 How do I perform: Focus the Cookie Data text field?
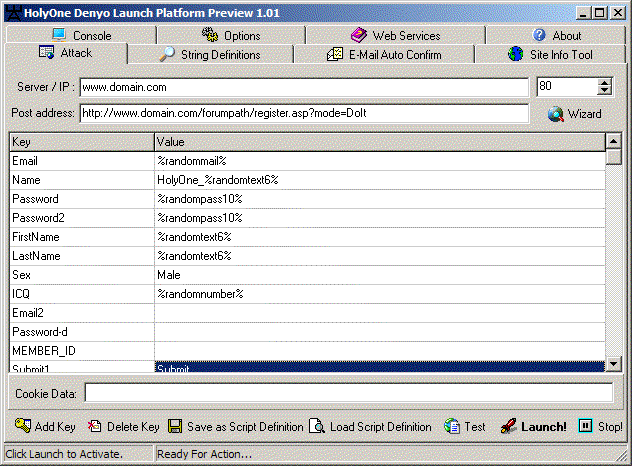coord(348,393)
